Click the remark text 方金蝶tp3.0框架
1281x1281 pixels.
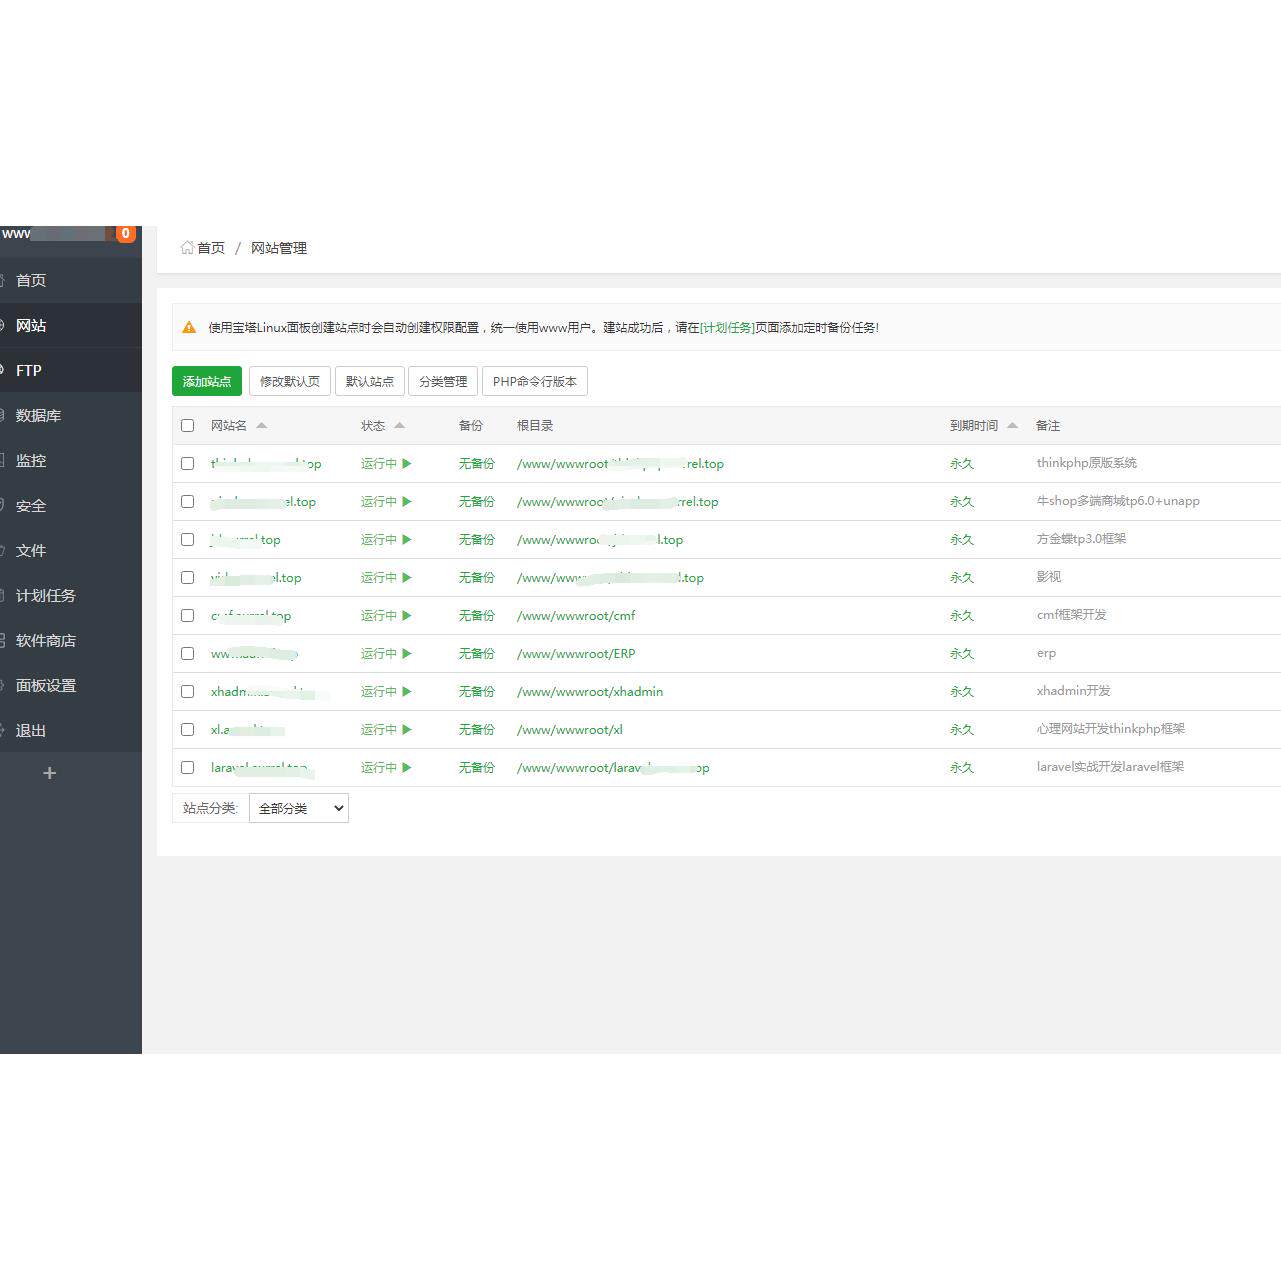[1081, 539]
